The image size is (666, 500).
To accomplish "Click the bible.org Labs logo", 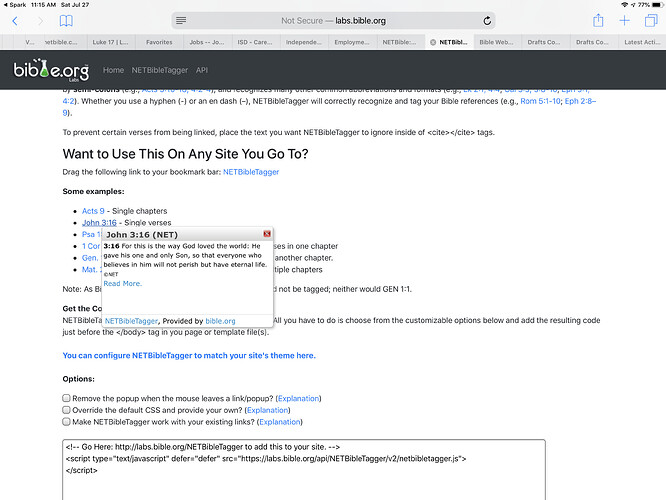I will 51,70.
